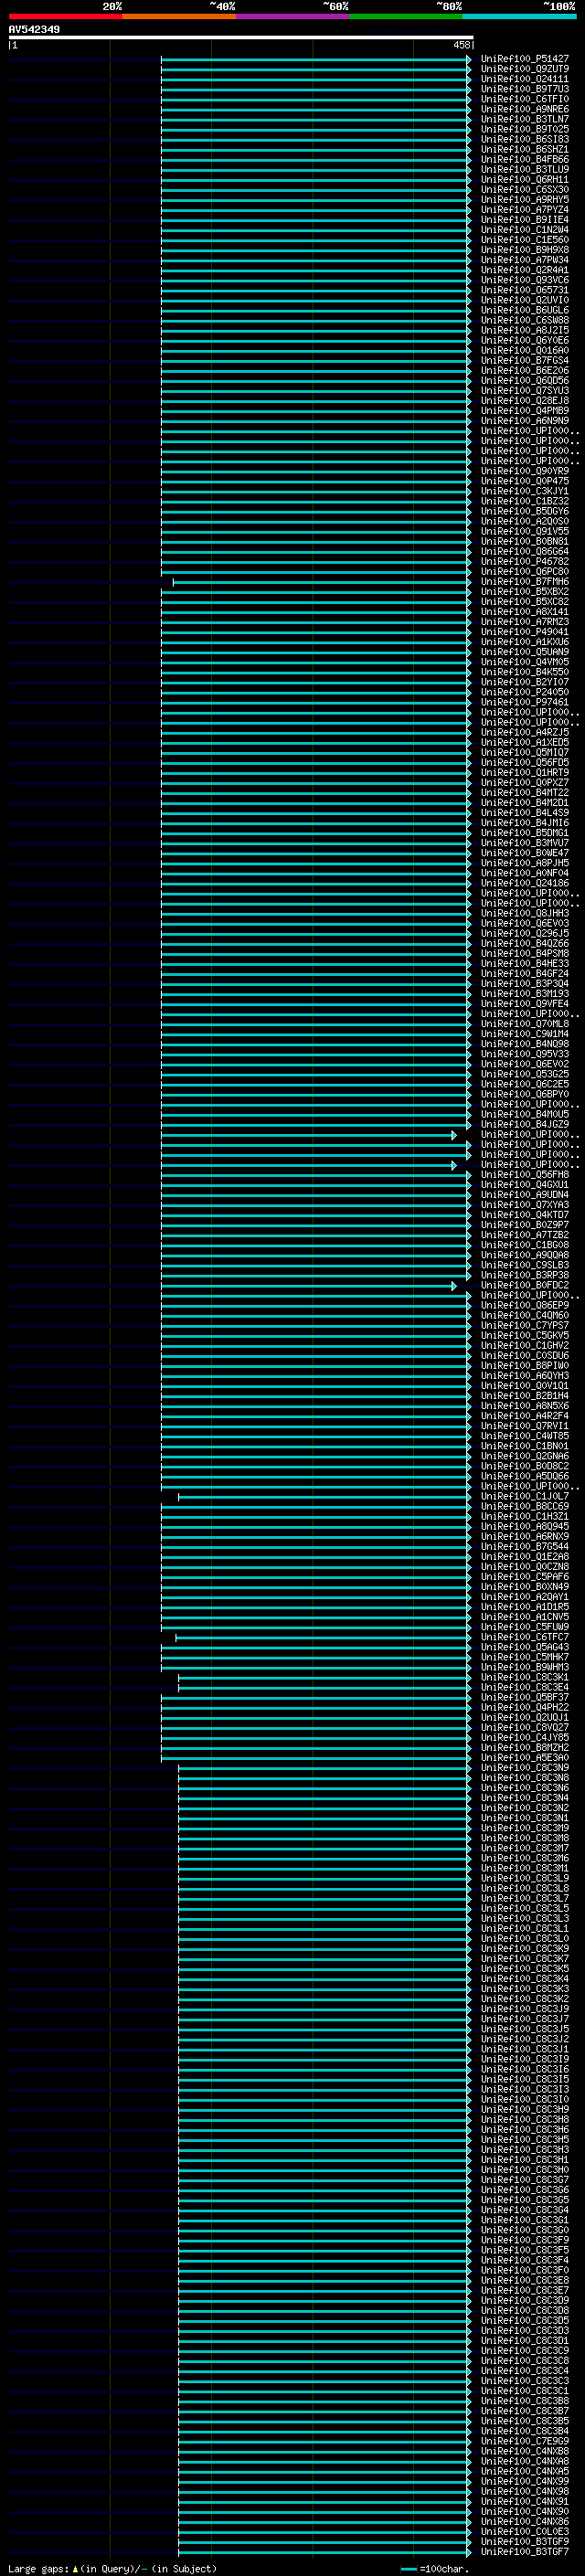The image size is (585, 2576).
Task: Select label UniRef100_Q2R4A1
Action: (524, 270)
